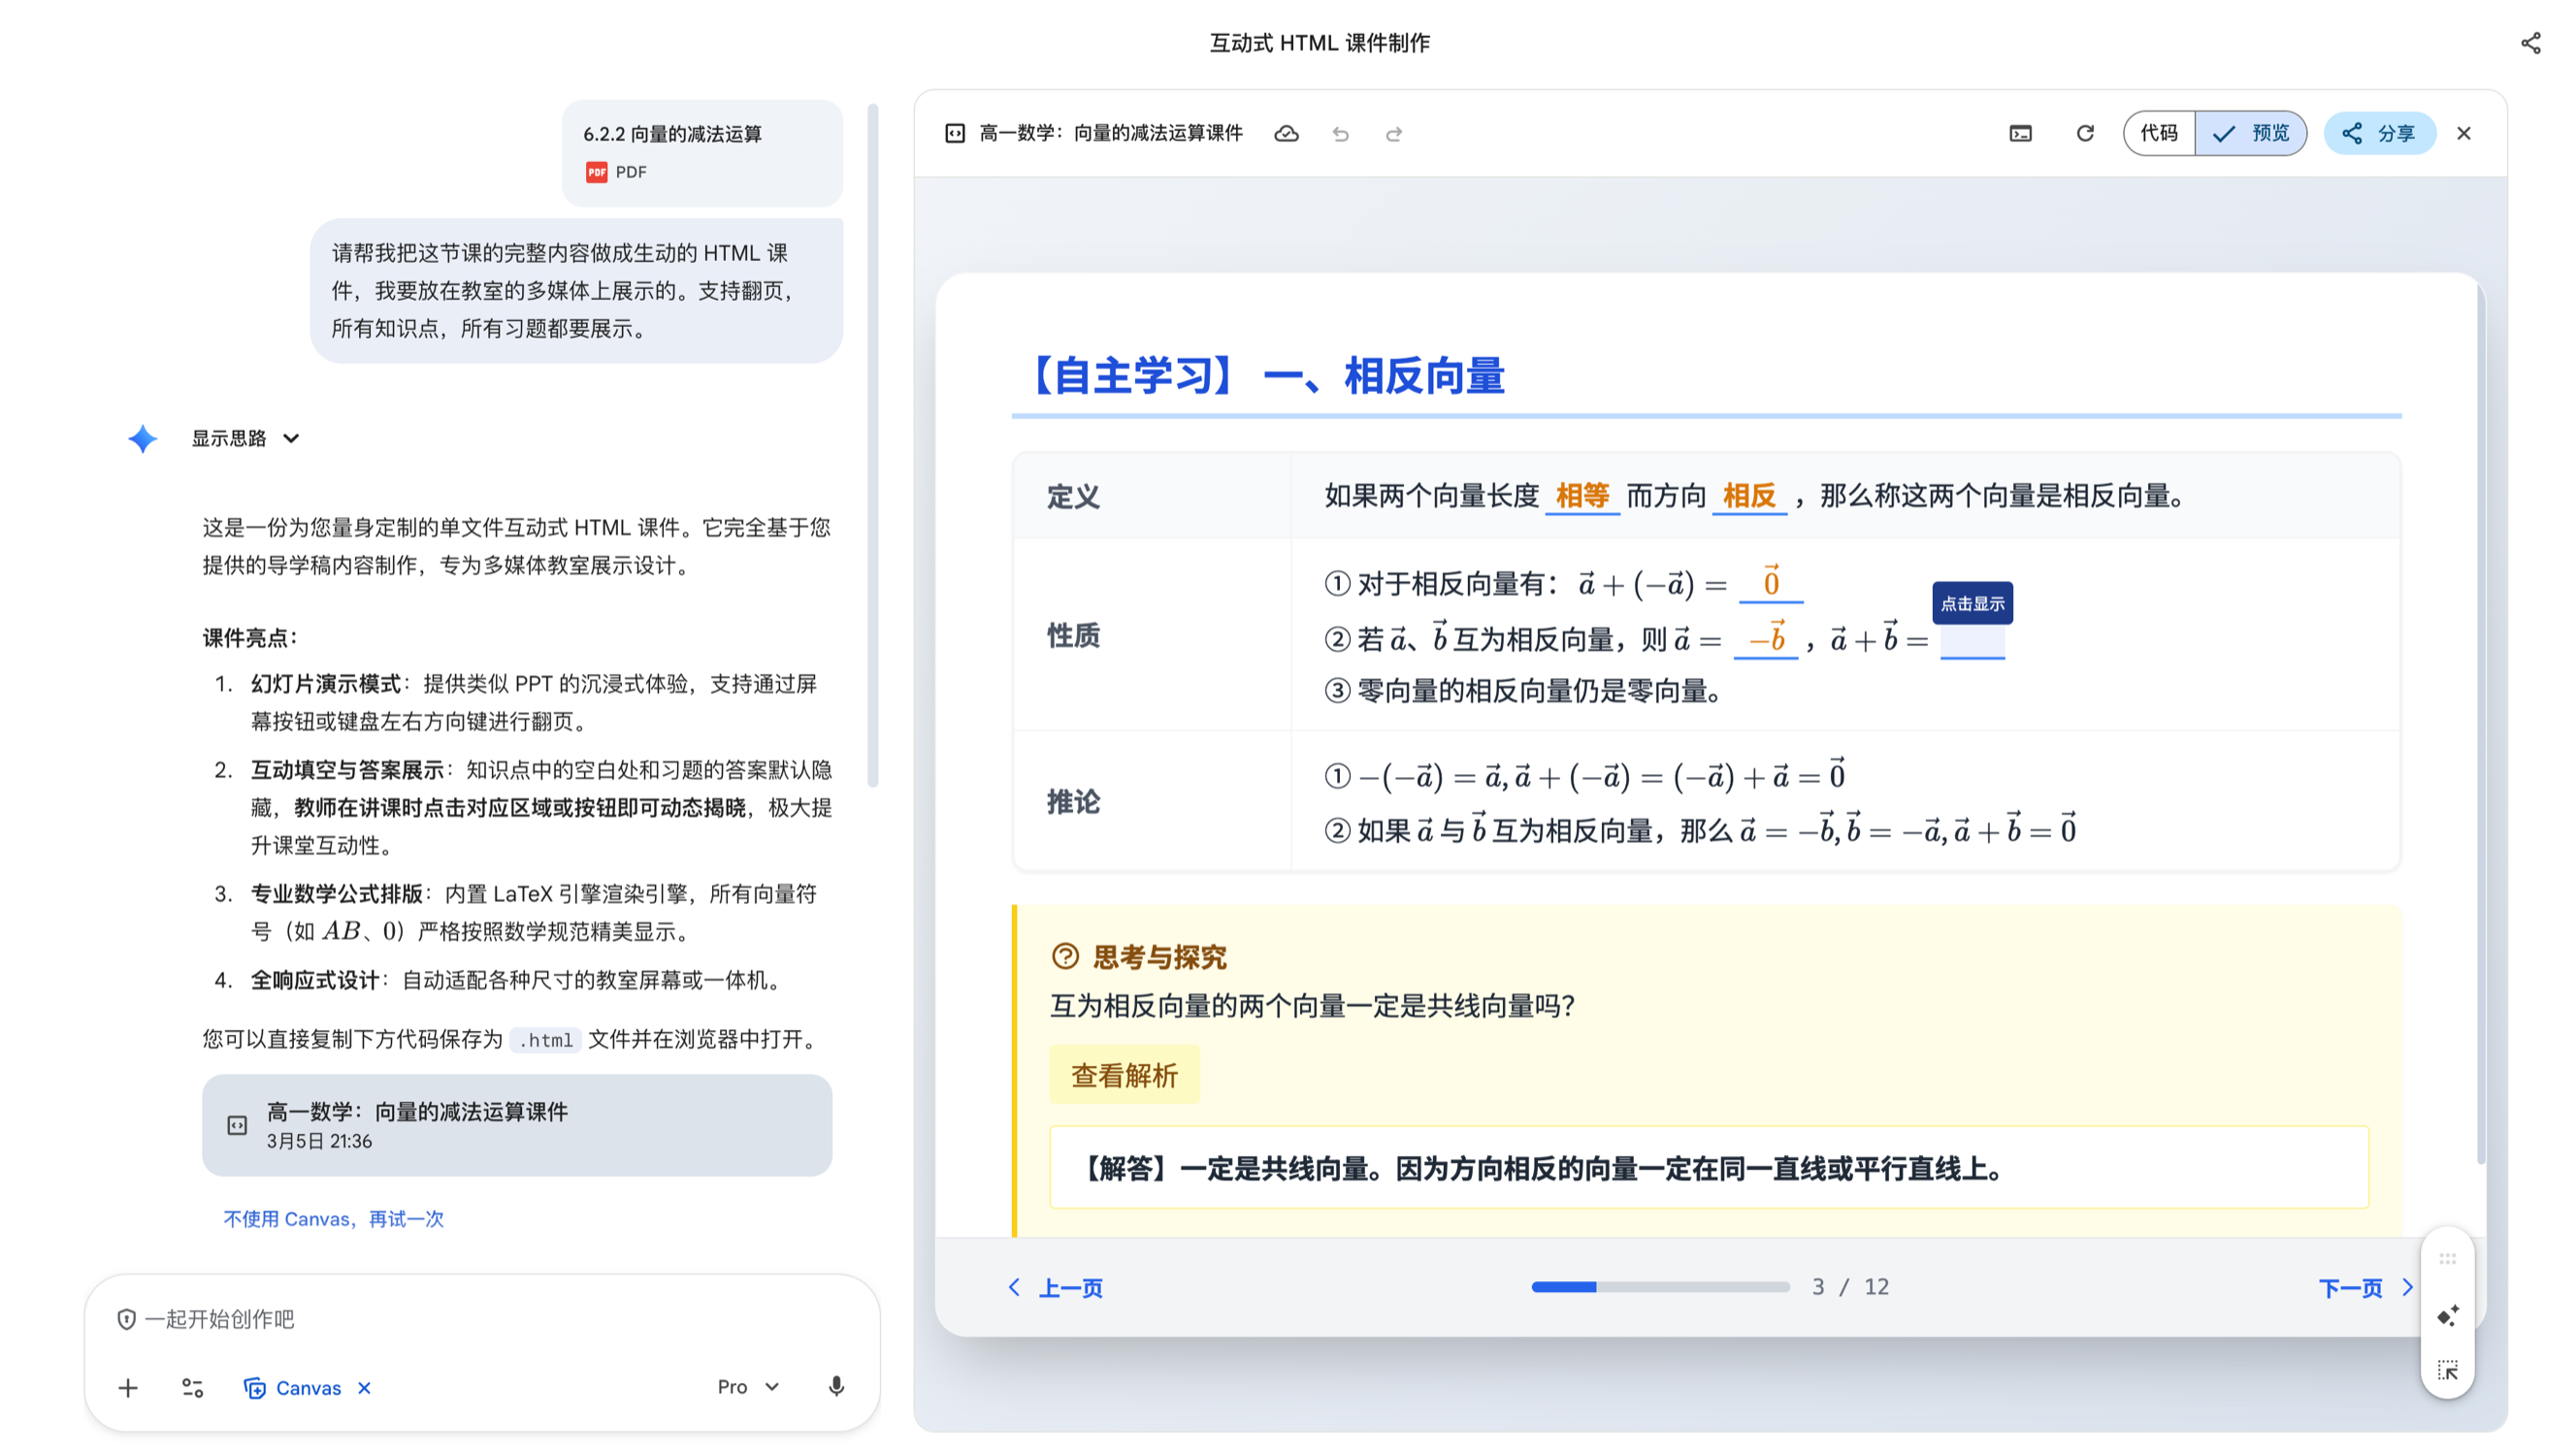
Task: Open the console panel icon
Action: [2020, 134]
